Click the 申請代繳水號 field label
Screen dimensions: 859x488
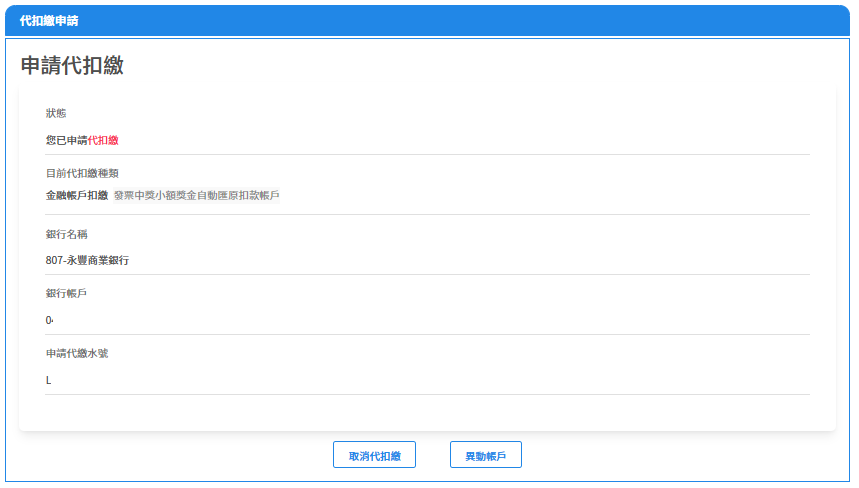coord(77,353)
